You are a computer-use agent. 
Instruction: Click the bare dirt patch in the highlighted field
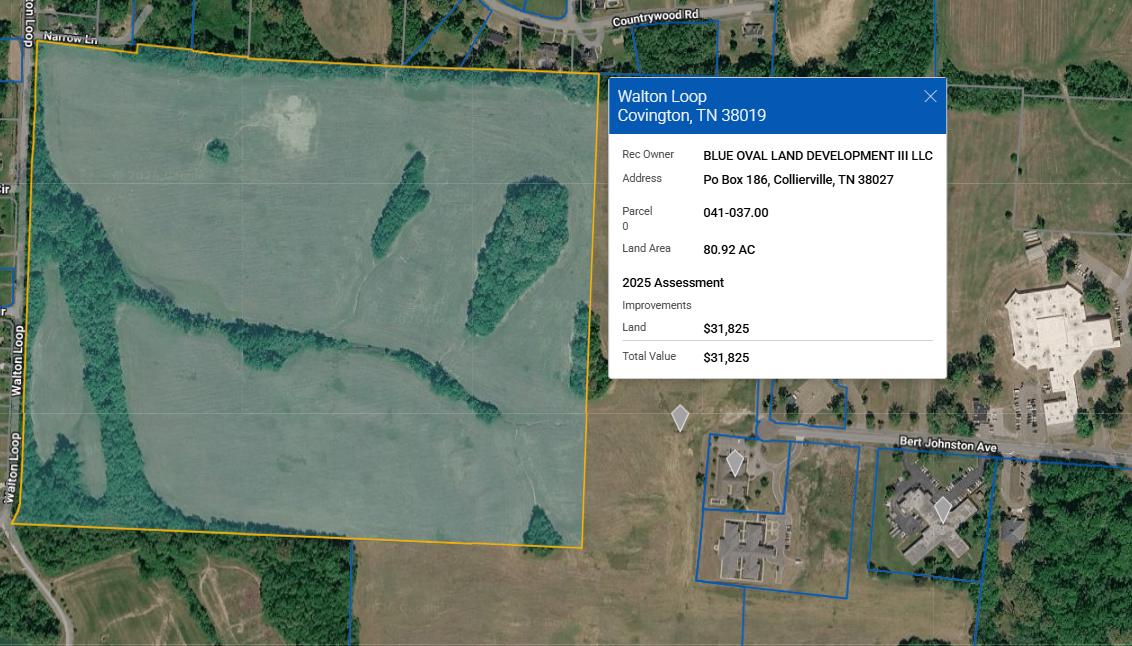(289, 120)
